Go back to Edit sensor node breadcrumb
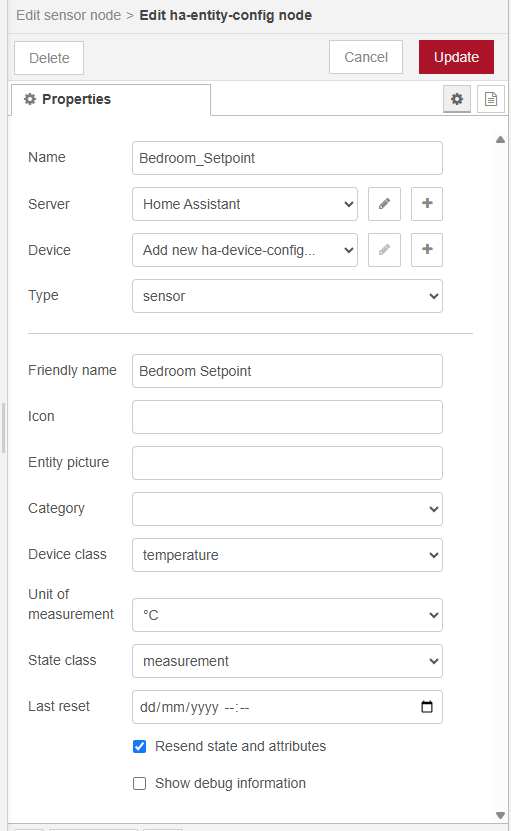511x831 pixels. 68,15
